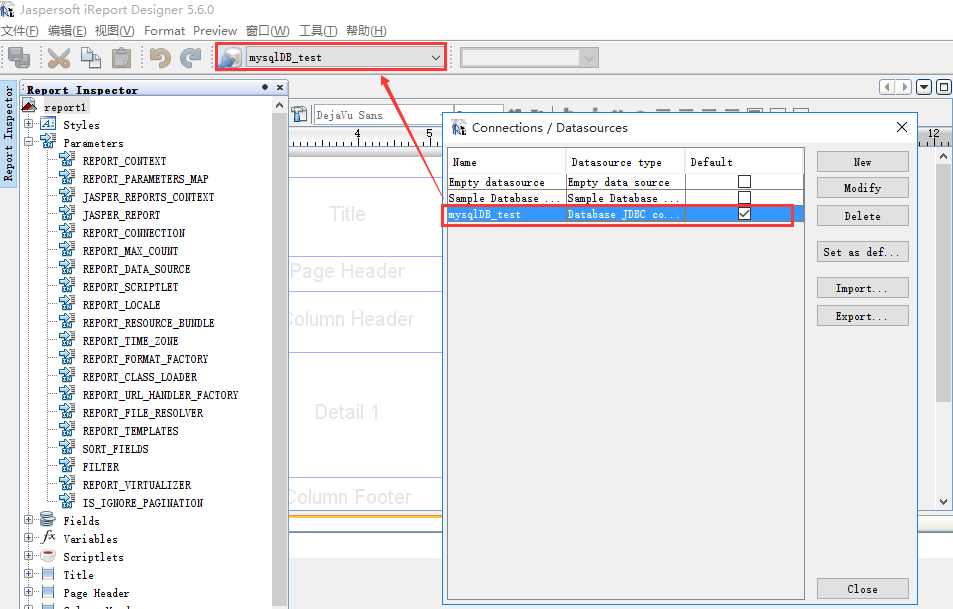Open the 窗口(W) menu
This screenshot has height=609, width=953.
coord(267,31)
